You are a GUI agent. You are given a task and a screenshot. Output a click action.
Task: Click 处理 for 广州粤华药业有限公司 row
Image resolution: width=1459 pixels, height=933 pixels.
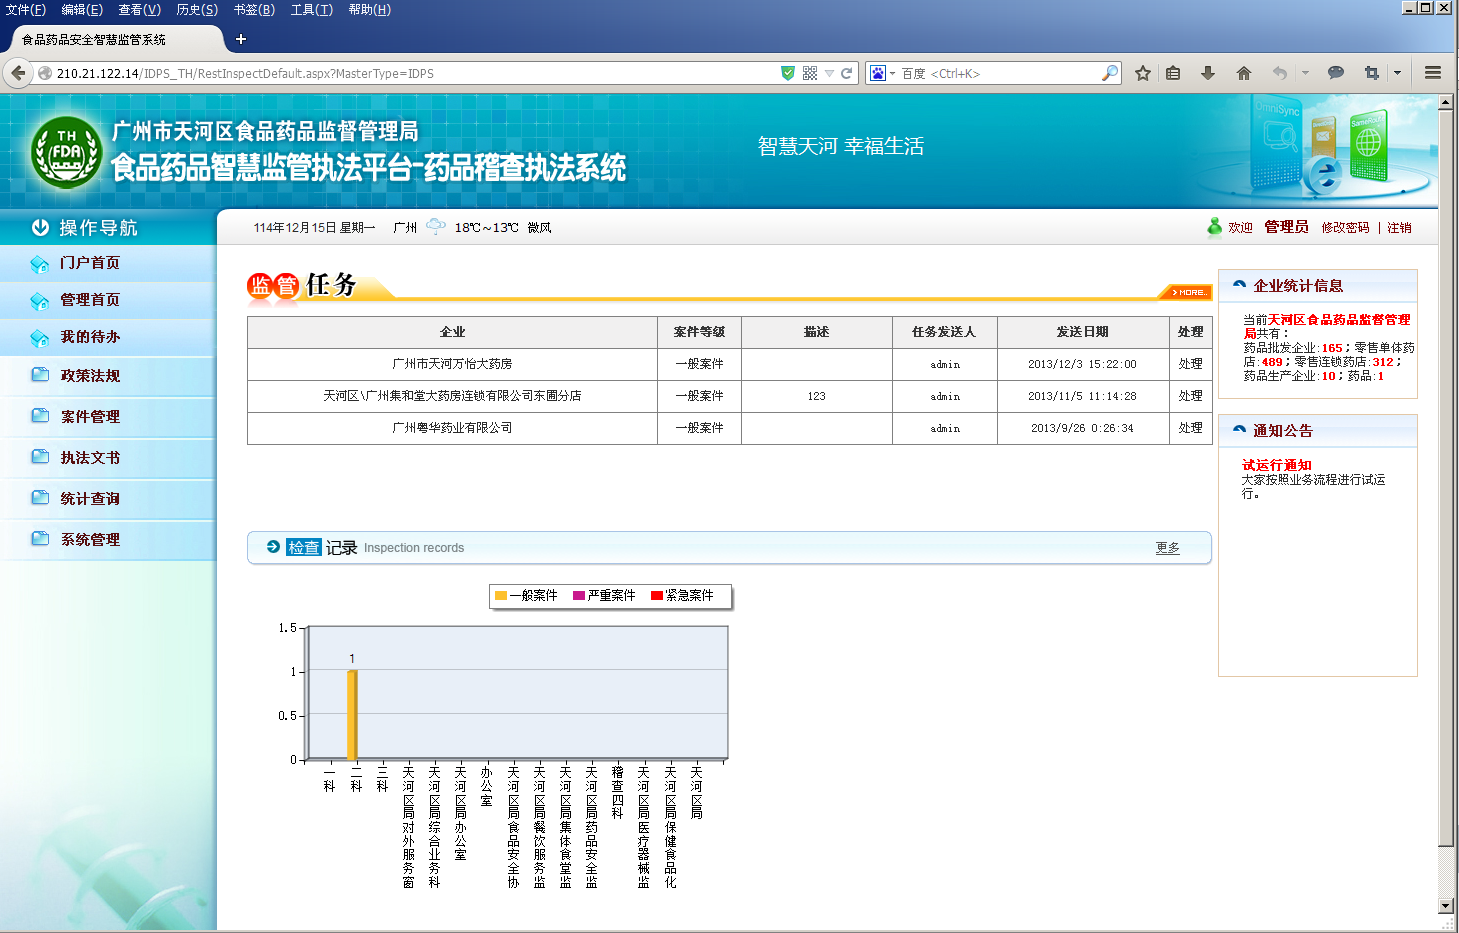pos(1190,428)
